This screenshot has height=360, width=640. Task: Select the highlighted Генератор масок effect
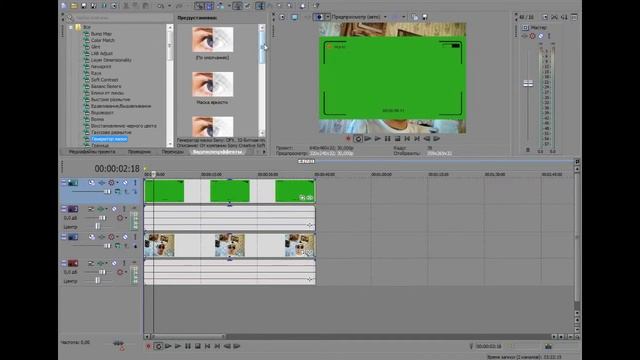pyautogui.click(x=109, y=139)
